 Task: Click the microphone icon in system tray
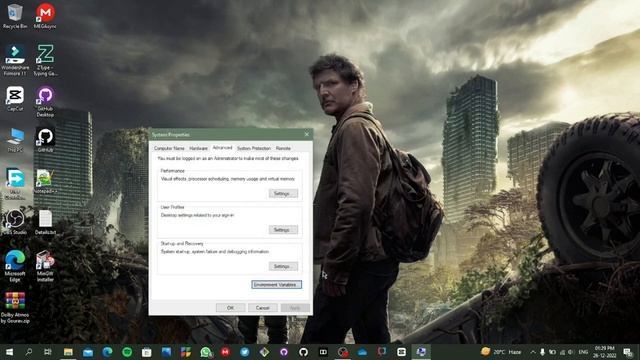pyautogui.click(x=542, y=352)
